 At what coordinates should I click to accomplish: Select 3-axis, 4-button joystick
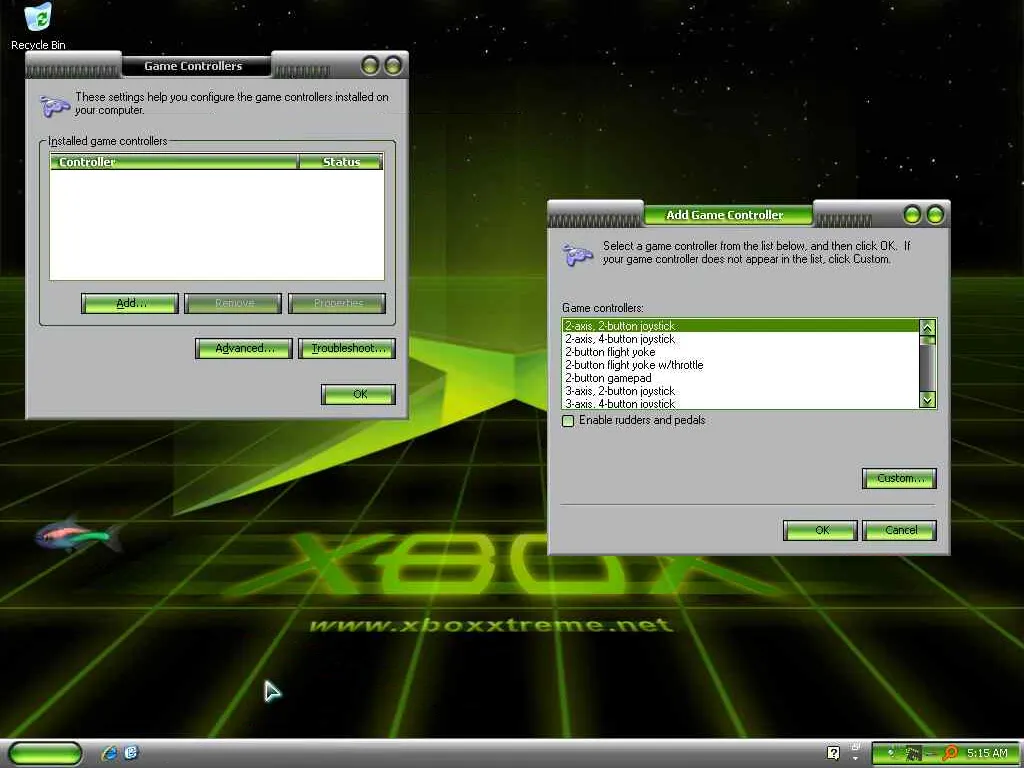point(741,403)
